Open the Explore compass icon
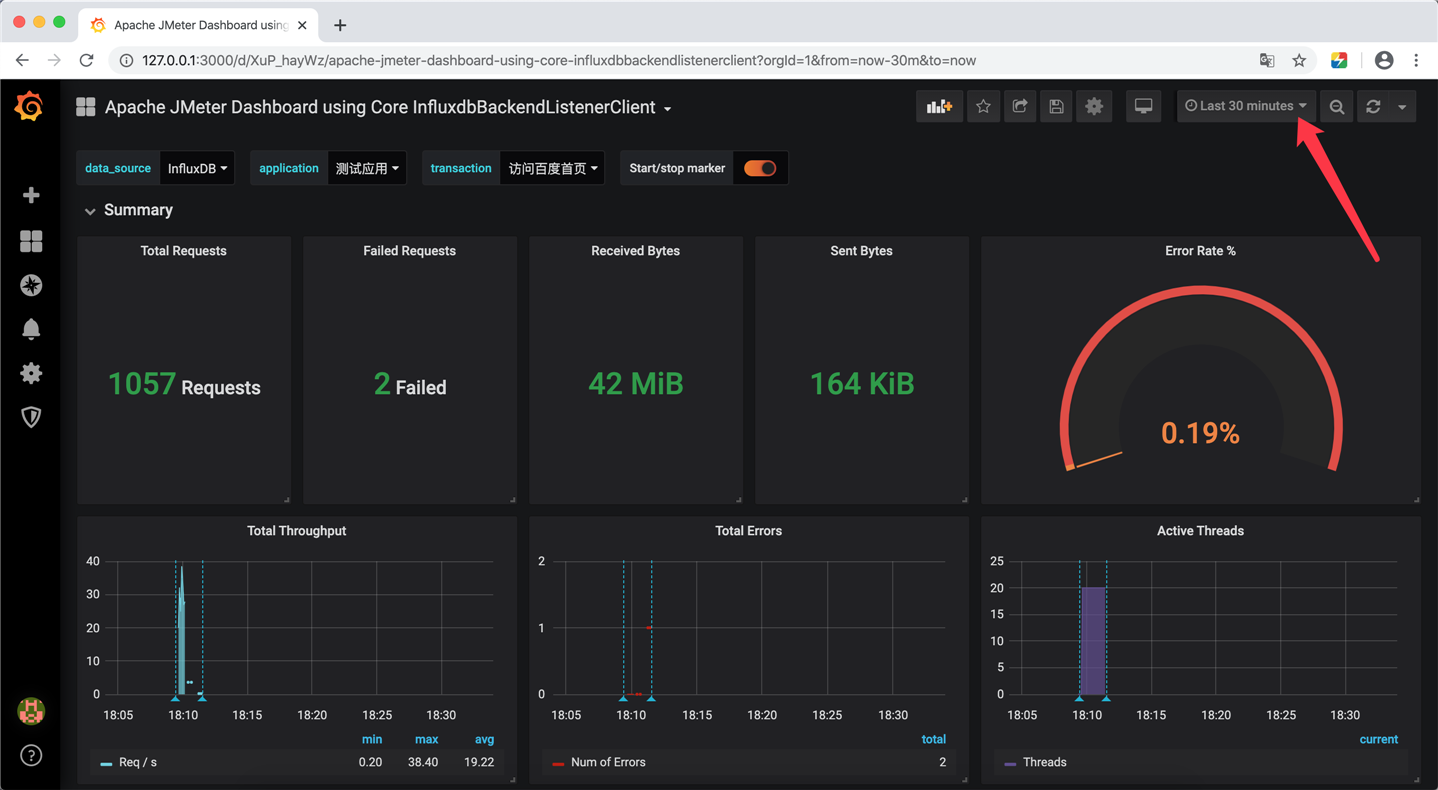This screenshot has width=1438, height=790. 31,285
